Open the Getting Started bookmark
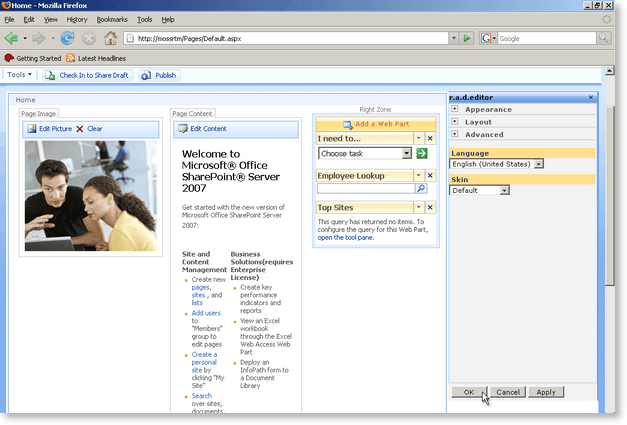This screenshot has height=425, width=627. [33, 58]
